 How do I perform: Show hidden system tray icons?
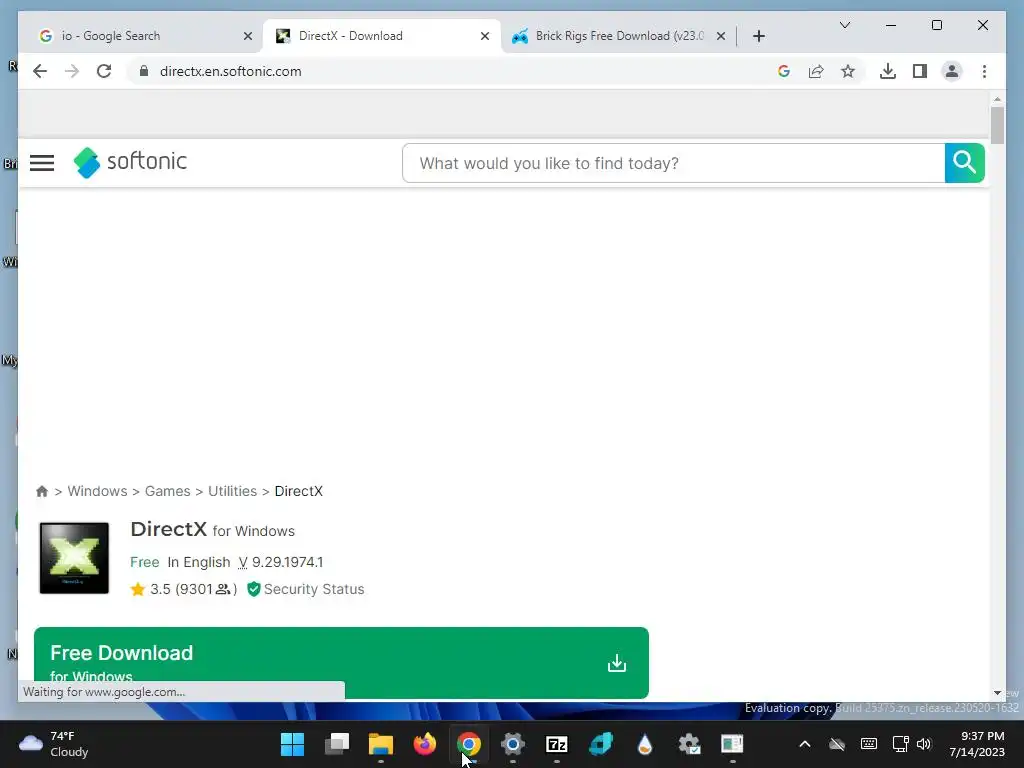tap(805, 744)
